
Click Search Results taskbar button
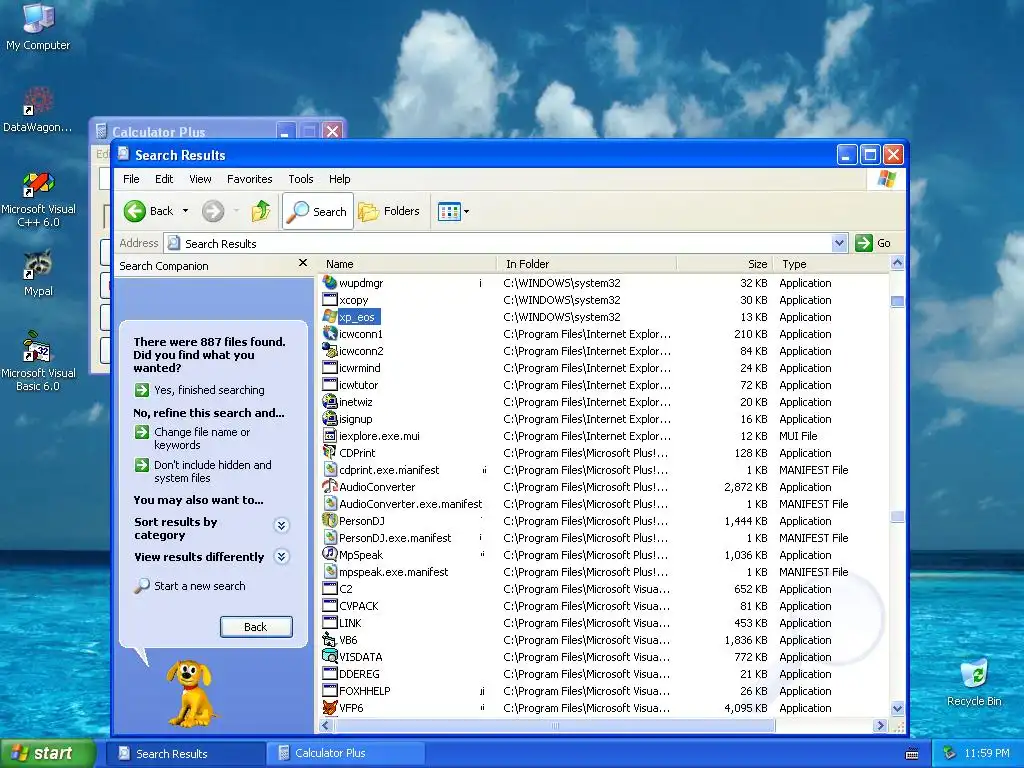coord(185,753)
